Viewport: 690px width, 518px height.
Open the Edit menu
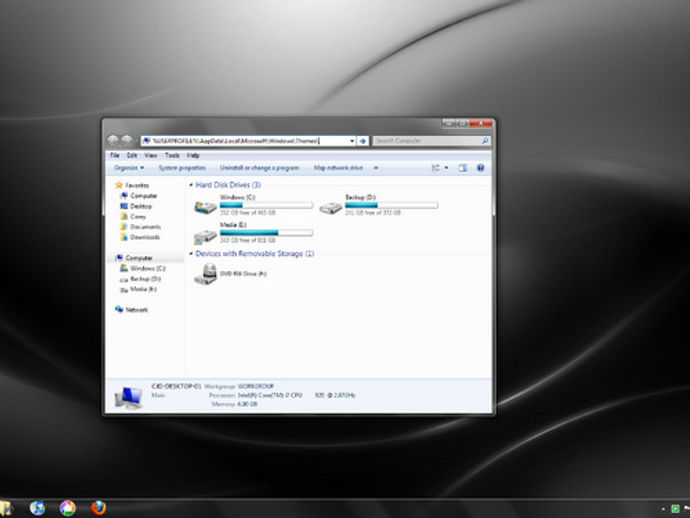click(x=132, y=155)
